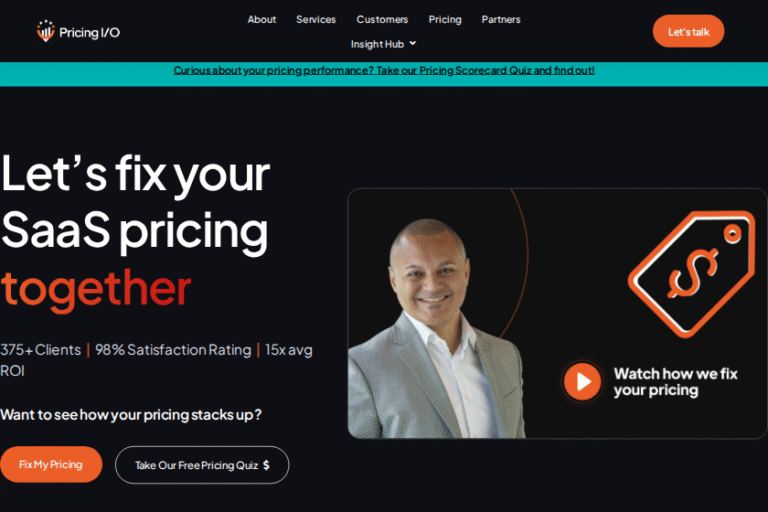Click Watch how we fix your pricing text
The image size is (768, 512).
pyautogui.click(x=675, y=382)
